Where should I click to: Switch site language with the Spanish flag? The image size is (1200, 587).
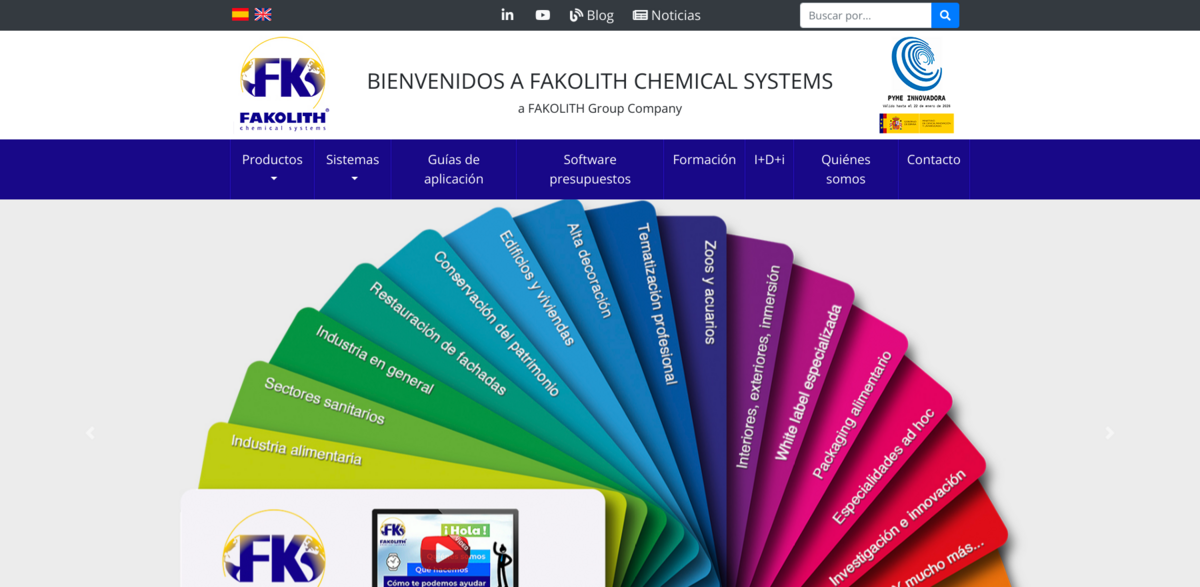point(238,14)
